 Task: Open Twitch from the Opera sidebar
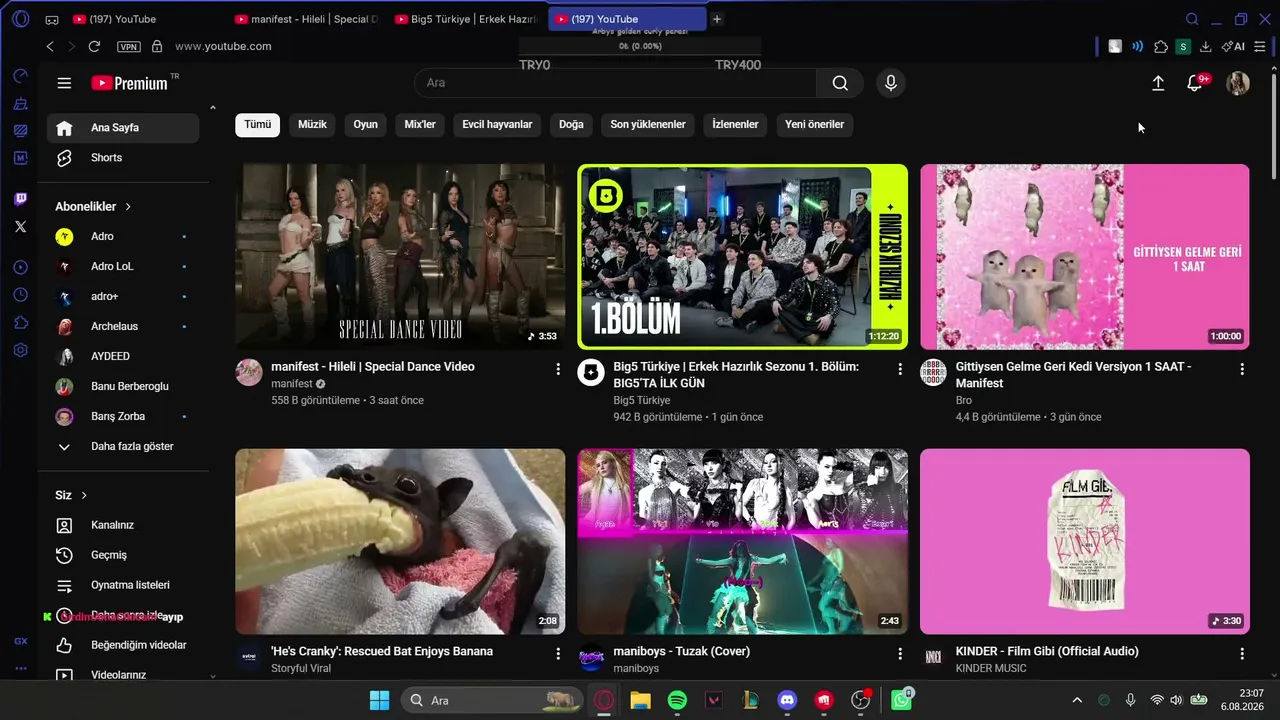click(x=21, y=199)
